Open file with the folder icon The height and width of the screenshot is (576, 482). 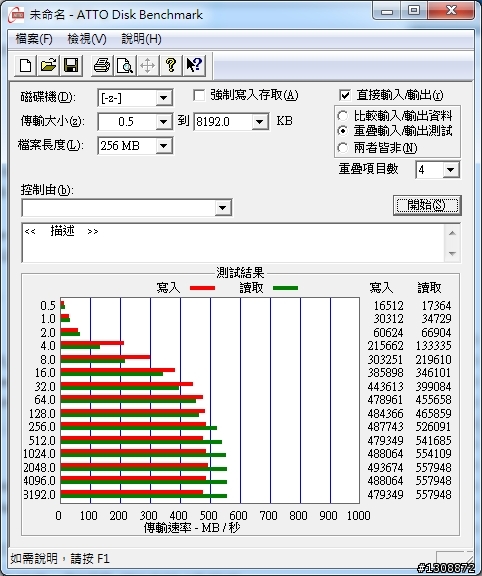(48, 66)
